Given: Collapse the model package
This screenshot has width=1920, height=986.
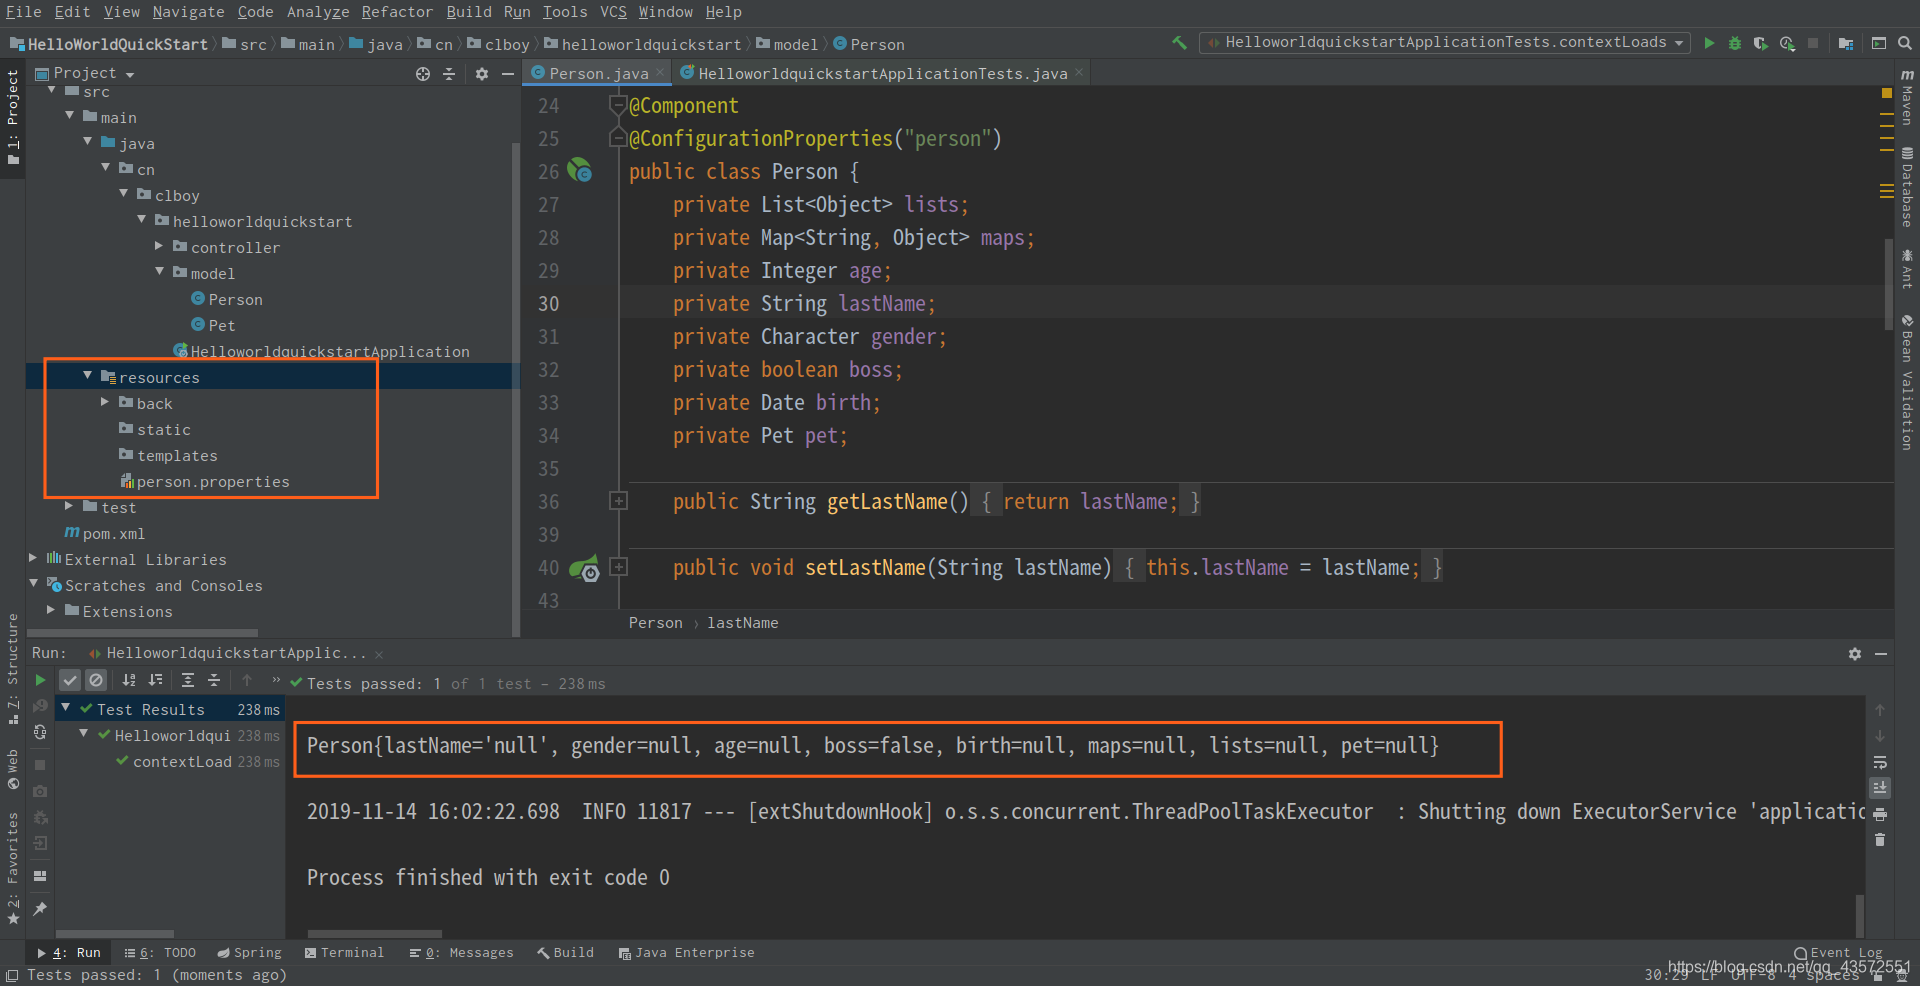Looking at the screenshot, I should pyautogui.click(x=159, y=272).
